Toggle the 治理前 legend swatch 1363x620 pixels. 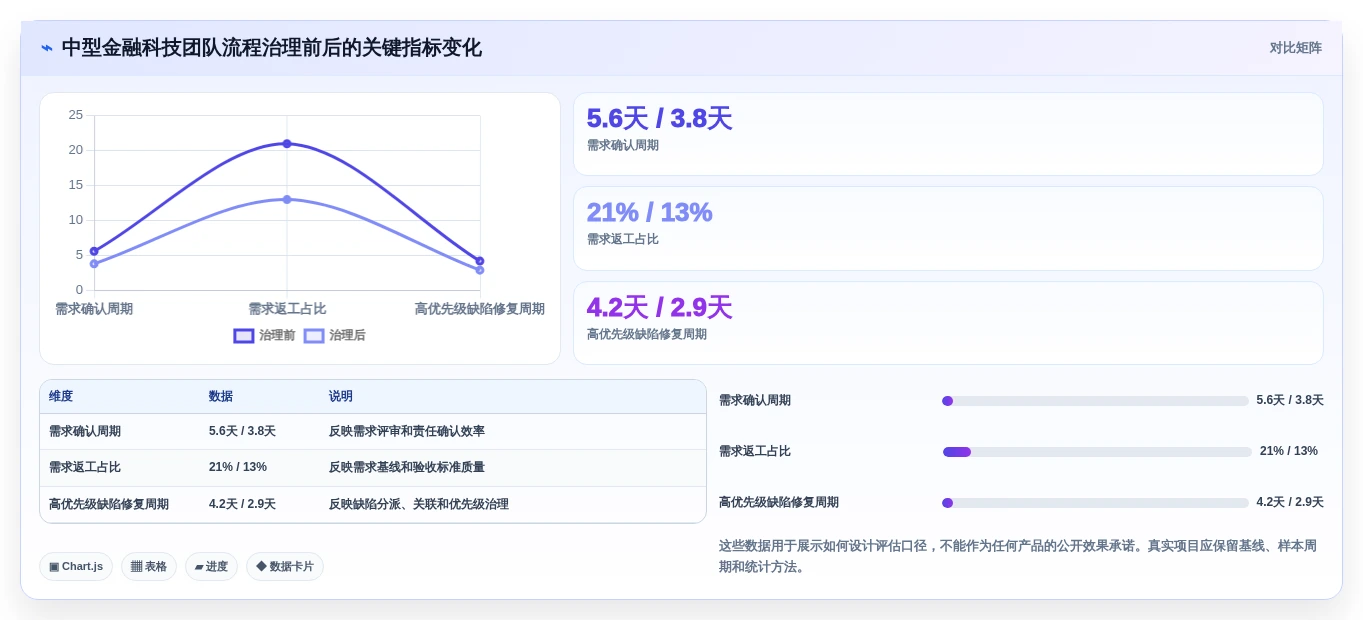pyautogui.click(x=244, y=336)
